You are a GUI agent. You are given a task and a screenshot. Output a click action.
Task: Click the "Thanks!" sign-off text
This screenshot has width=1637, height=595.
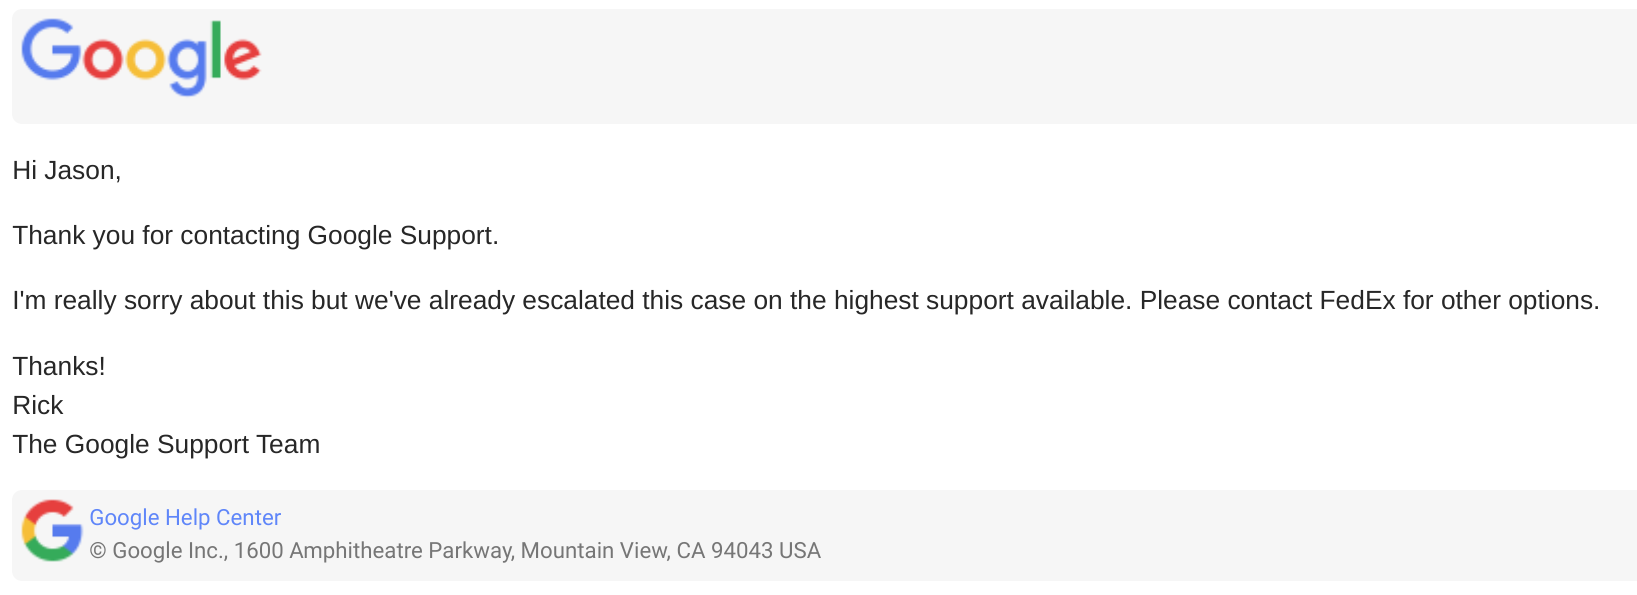[x=59, y=367]
